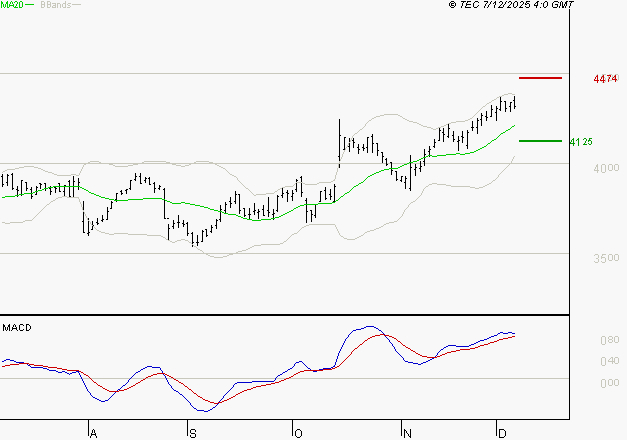Click the red 44.74 resistance level label
The image size is (627, 440).
tap(605, 79)
